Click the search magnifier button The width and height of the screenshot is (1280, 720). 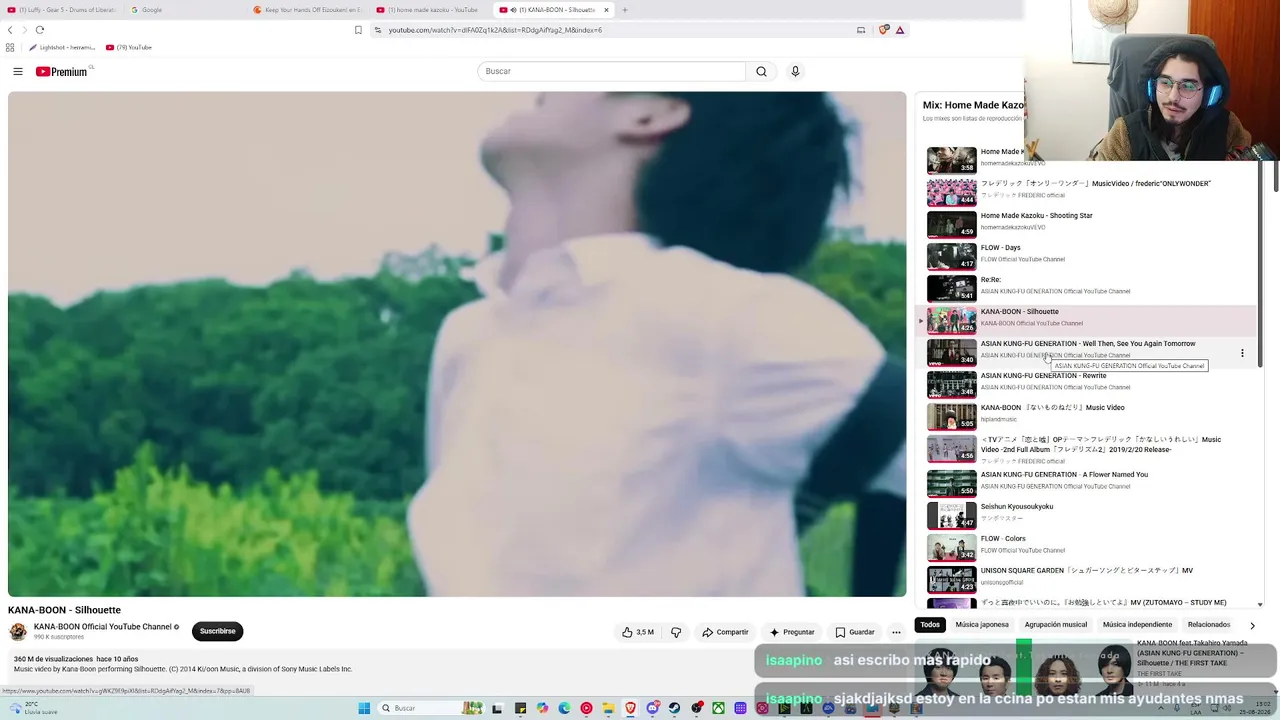(x=761, y=71)
